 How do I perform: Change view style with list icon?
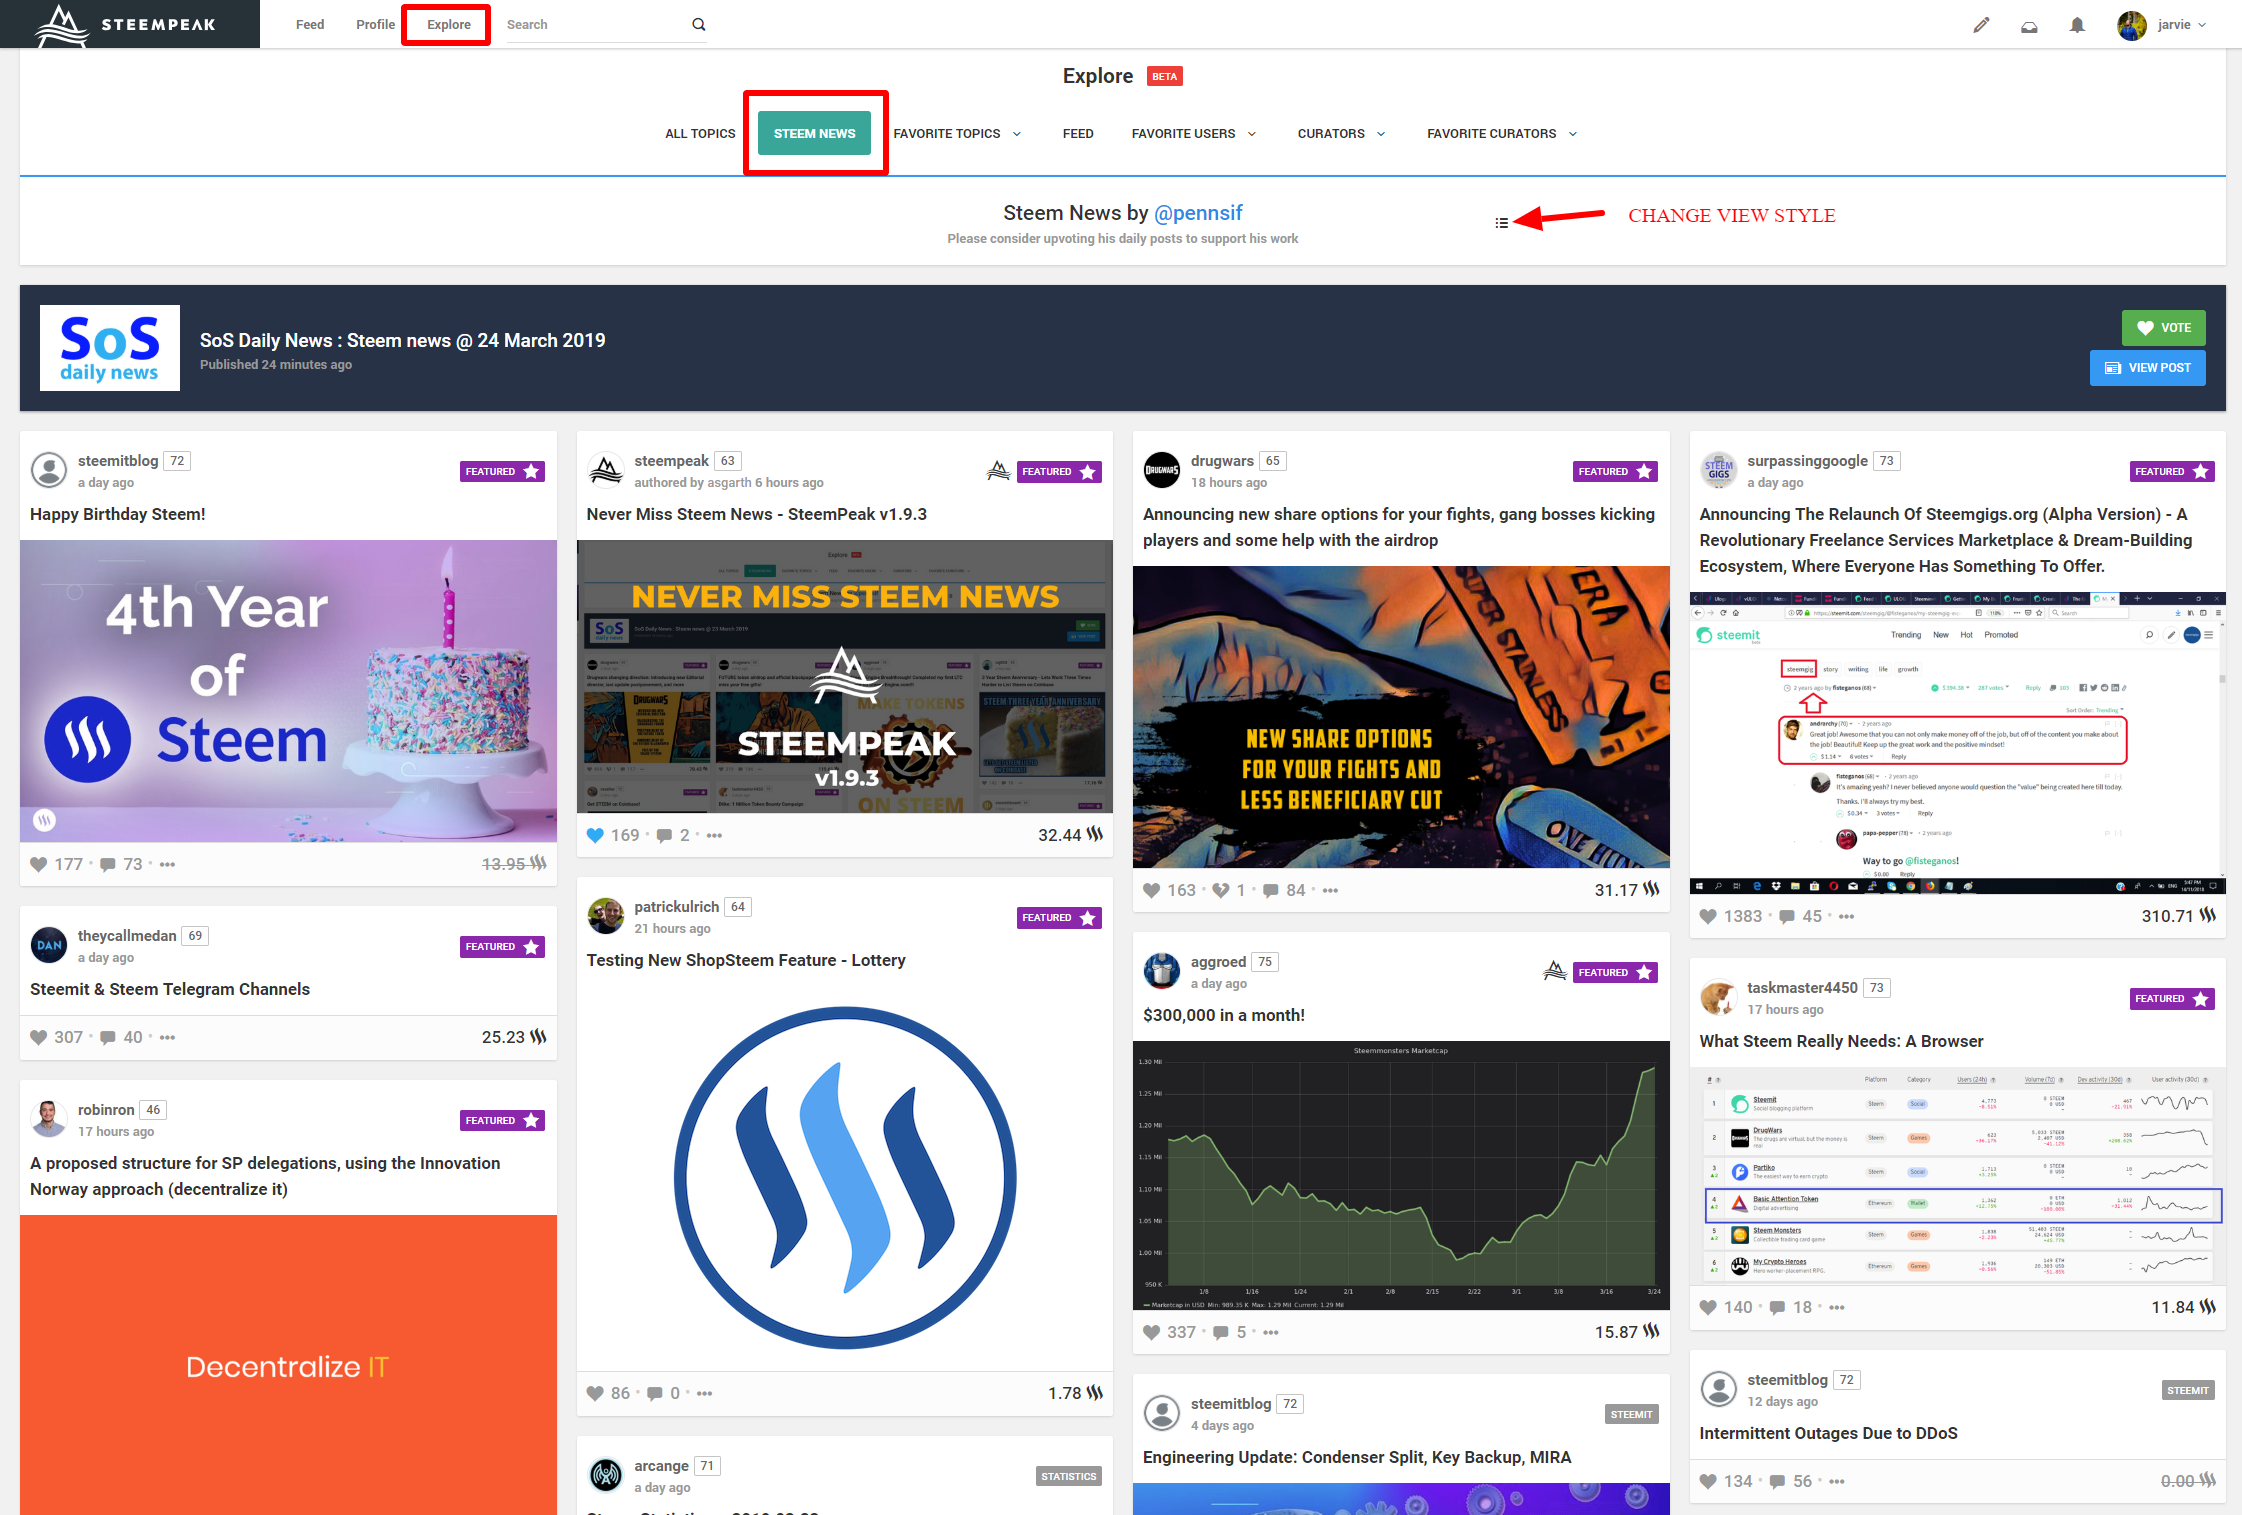[x=1501, y=222]
